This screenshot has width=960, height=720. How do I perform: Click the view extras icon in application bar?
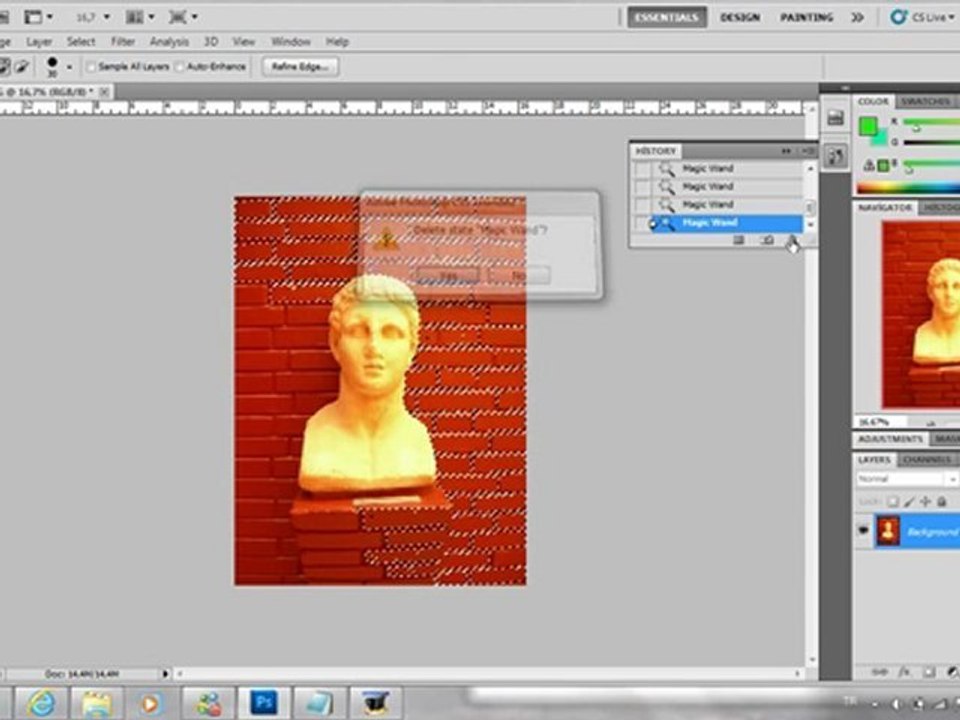tap(32, 17)
